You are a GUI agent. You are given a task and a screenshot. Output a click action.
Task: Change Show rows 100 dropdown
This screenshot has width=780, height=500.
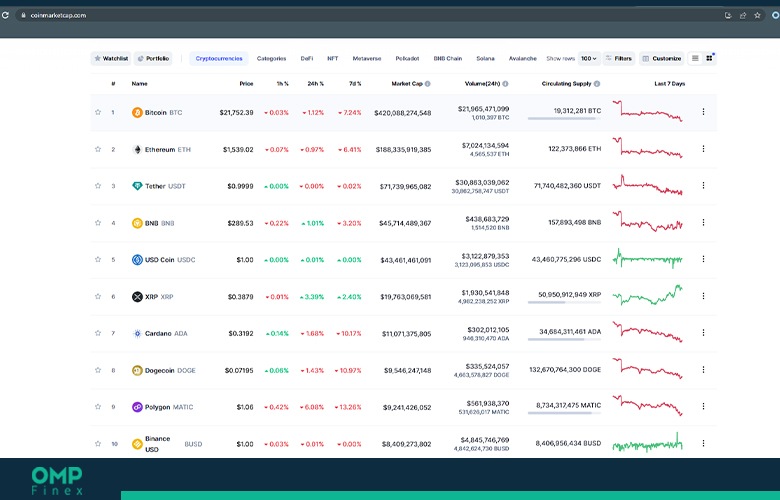[x=589, y=58]
